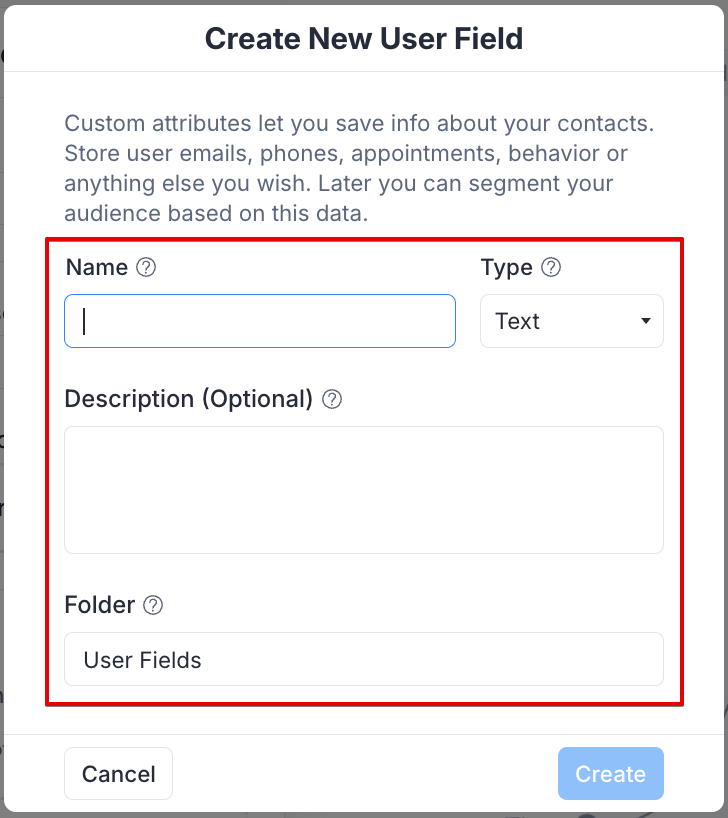This screenshot has width=728, height=818.
Task: Click inside the Description text area
Action: click(363, 489)
